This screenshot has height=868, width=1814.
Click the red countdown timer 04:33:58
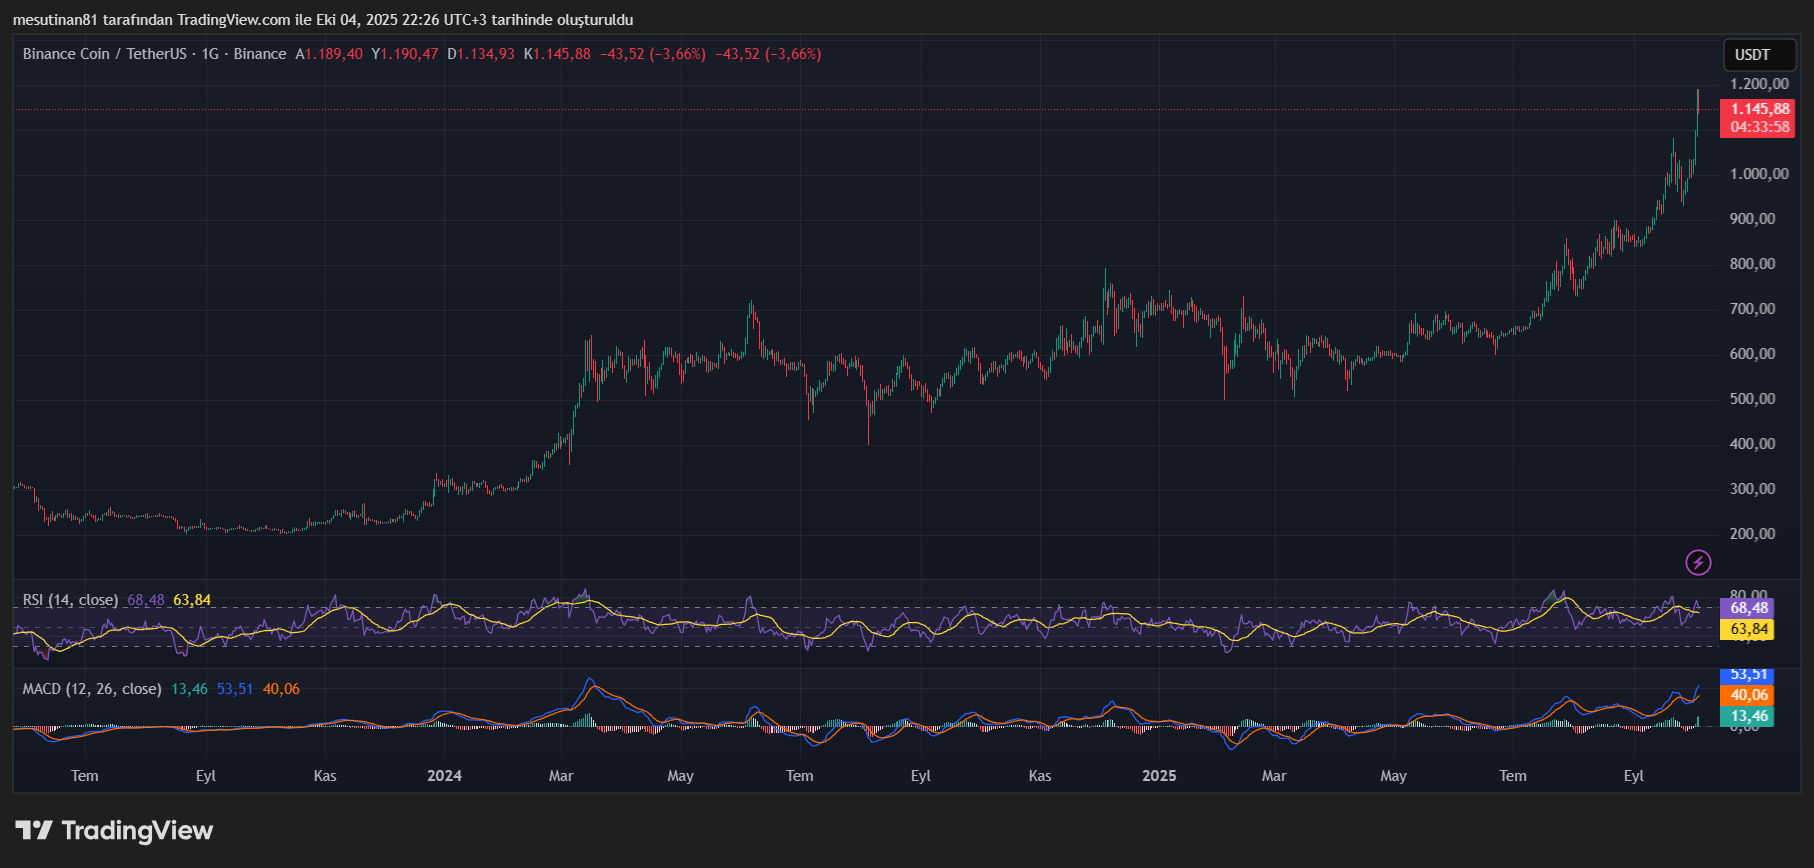point(1759,127)
